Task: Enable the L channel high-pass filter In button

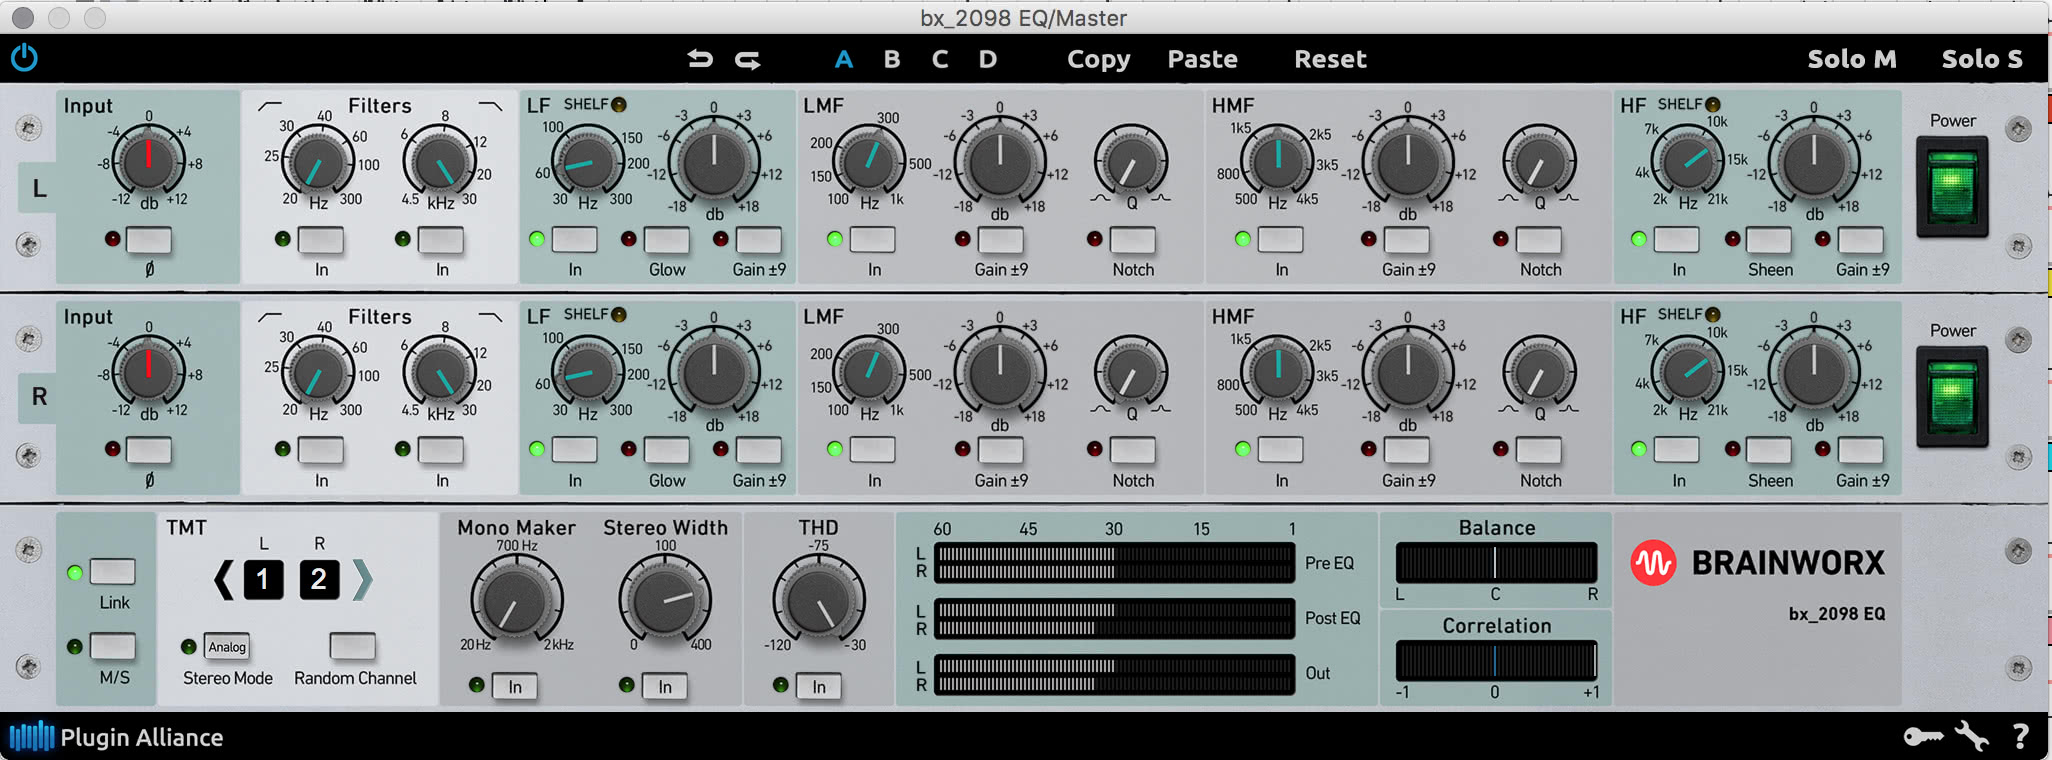Action: point(321,240)
